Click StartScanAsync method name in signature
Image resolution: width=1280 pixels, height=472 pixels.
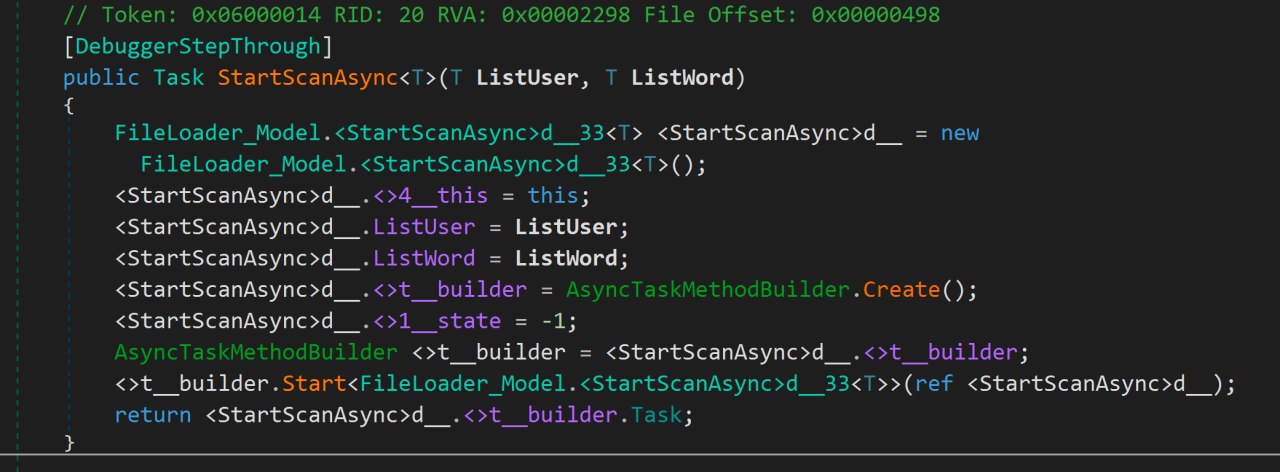coord(307,77)
